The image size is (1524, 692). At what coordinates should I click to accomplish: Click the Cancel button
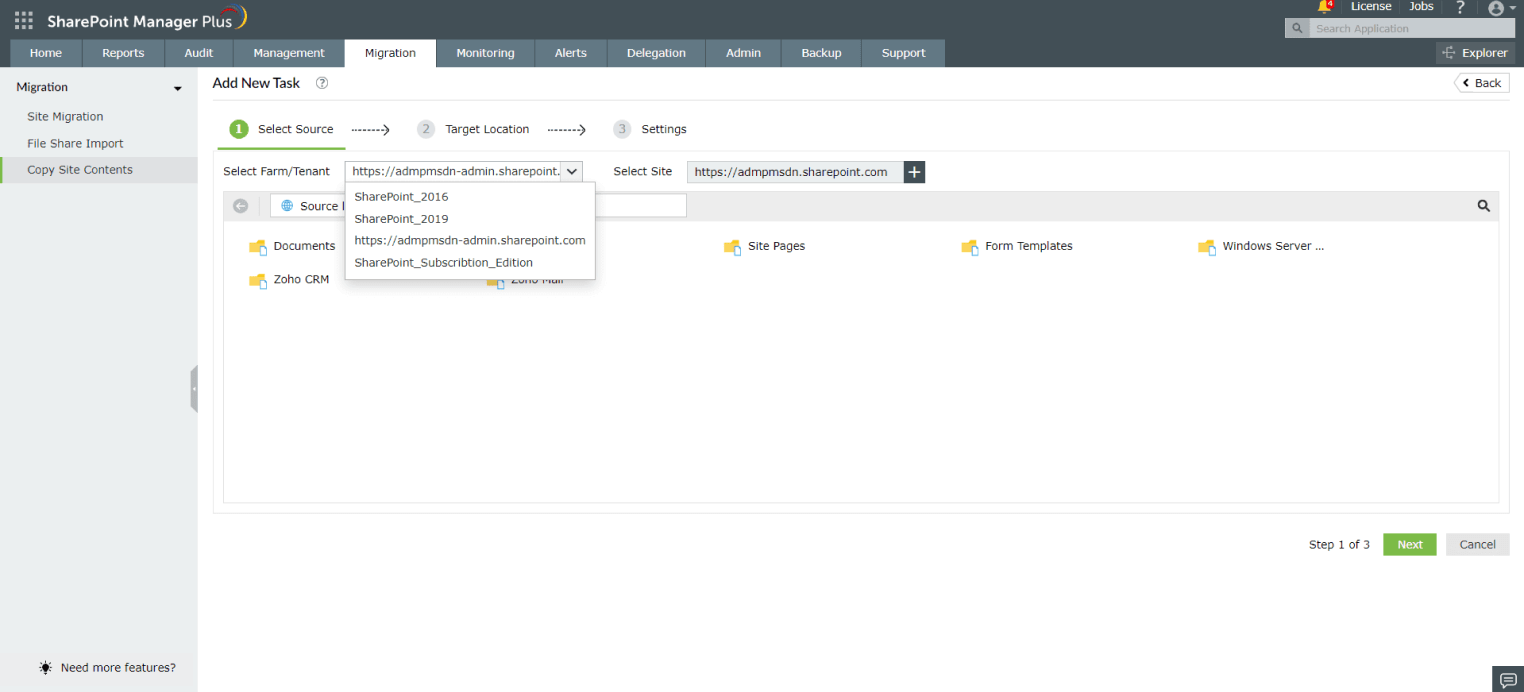pos(1478,545)
